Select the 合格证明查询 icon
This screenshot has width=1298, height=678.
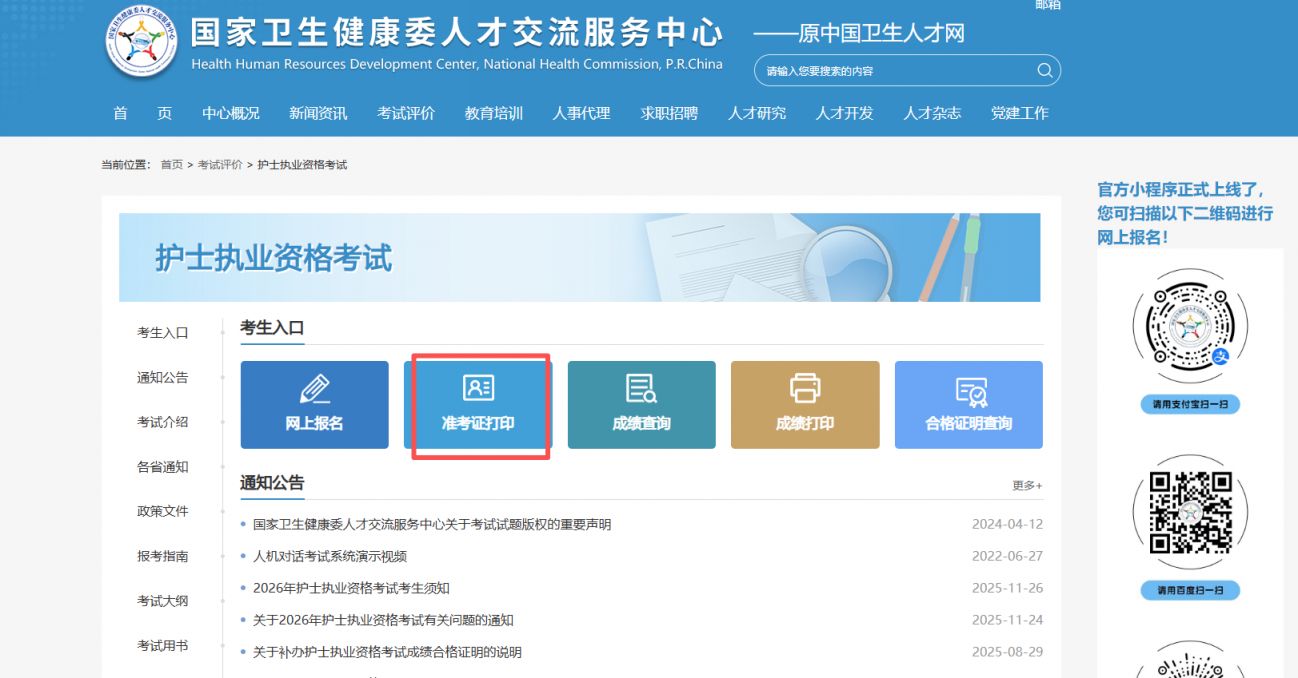969,390
